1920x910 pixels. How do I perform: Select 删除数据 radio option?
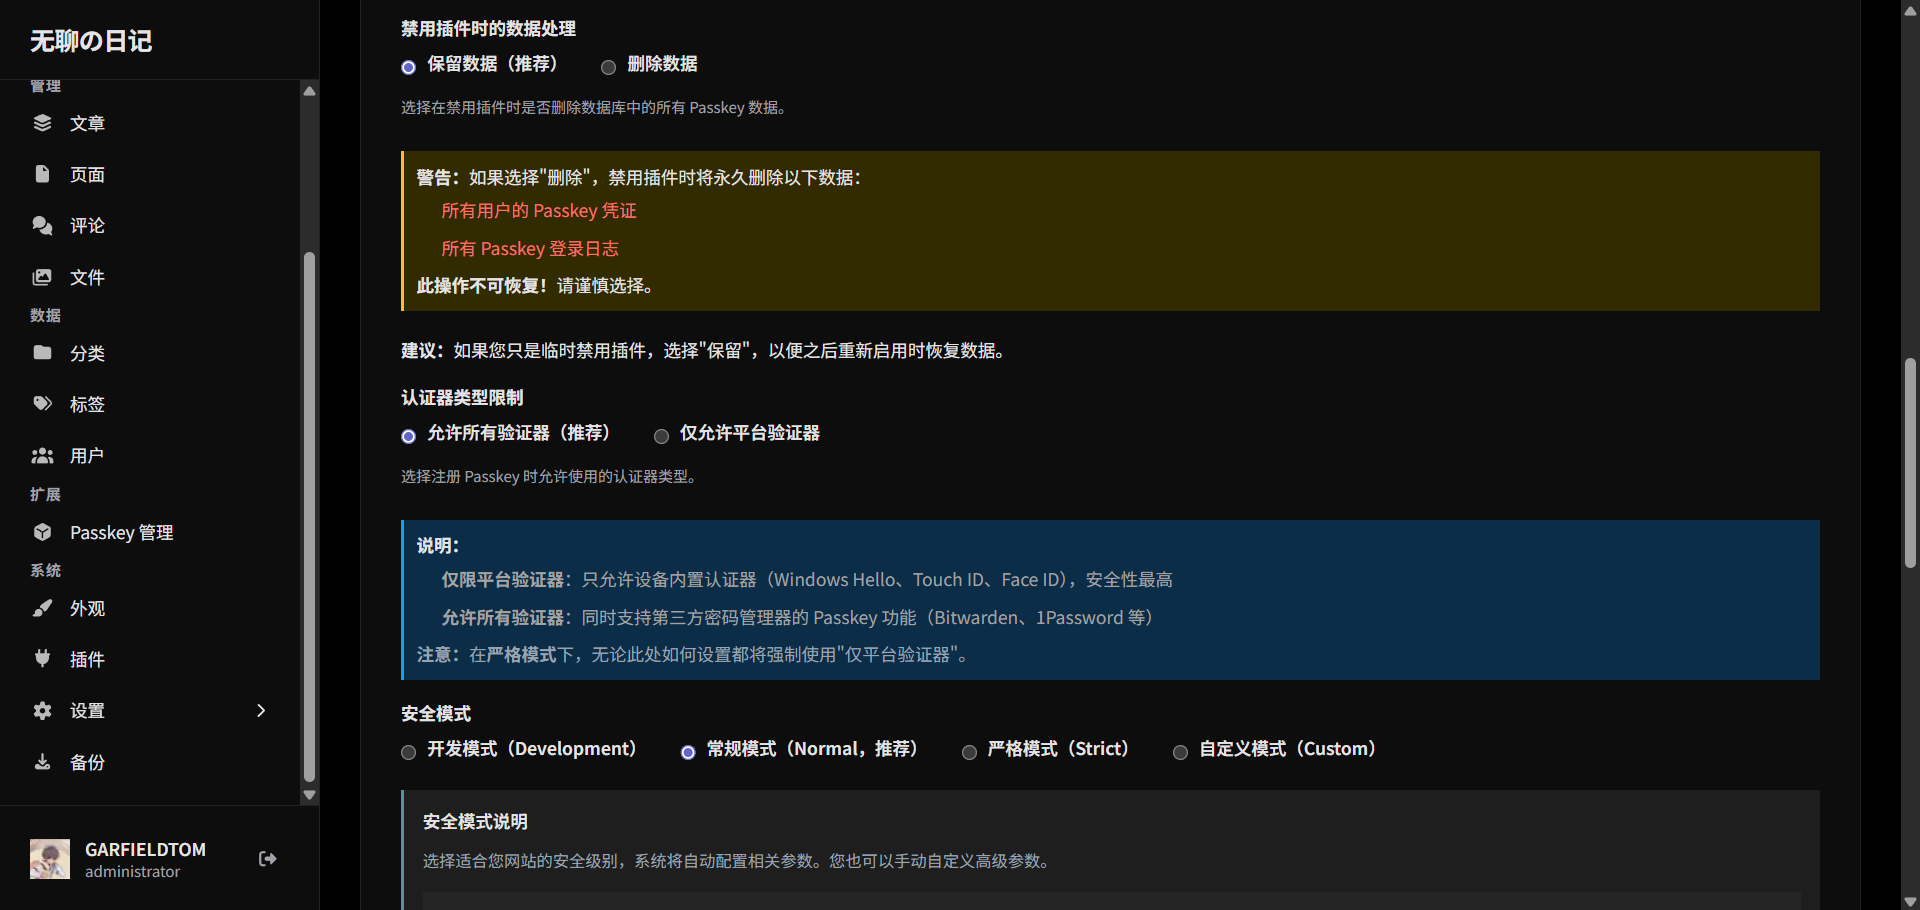click(x=608, y=67)
